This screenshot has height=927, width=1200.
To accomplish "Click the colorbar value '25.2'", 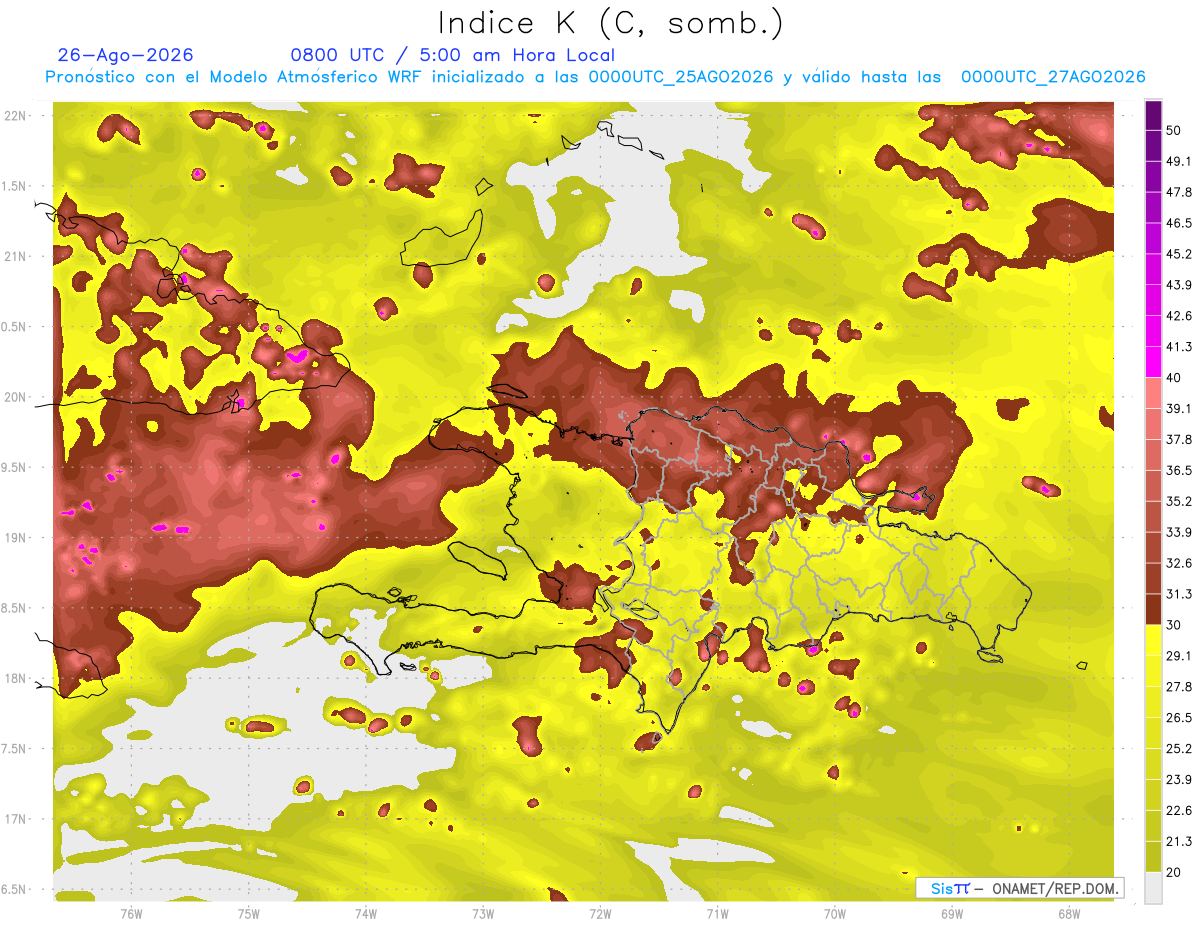I will (x=1179, y=749).
